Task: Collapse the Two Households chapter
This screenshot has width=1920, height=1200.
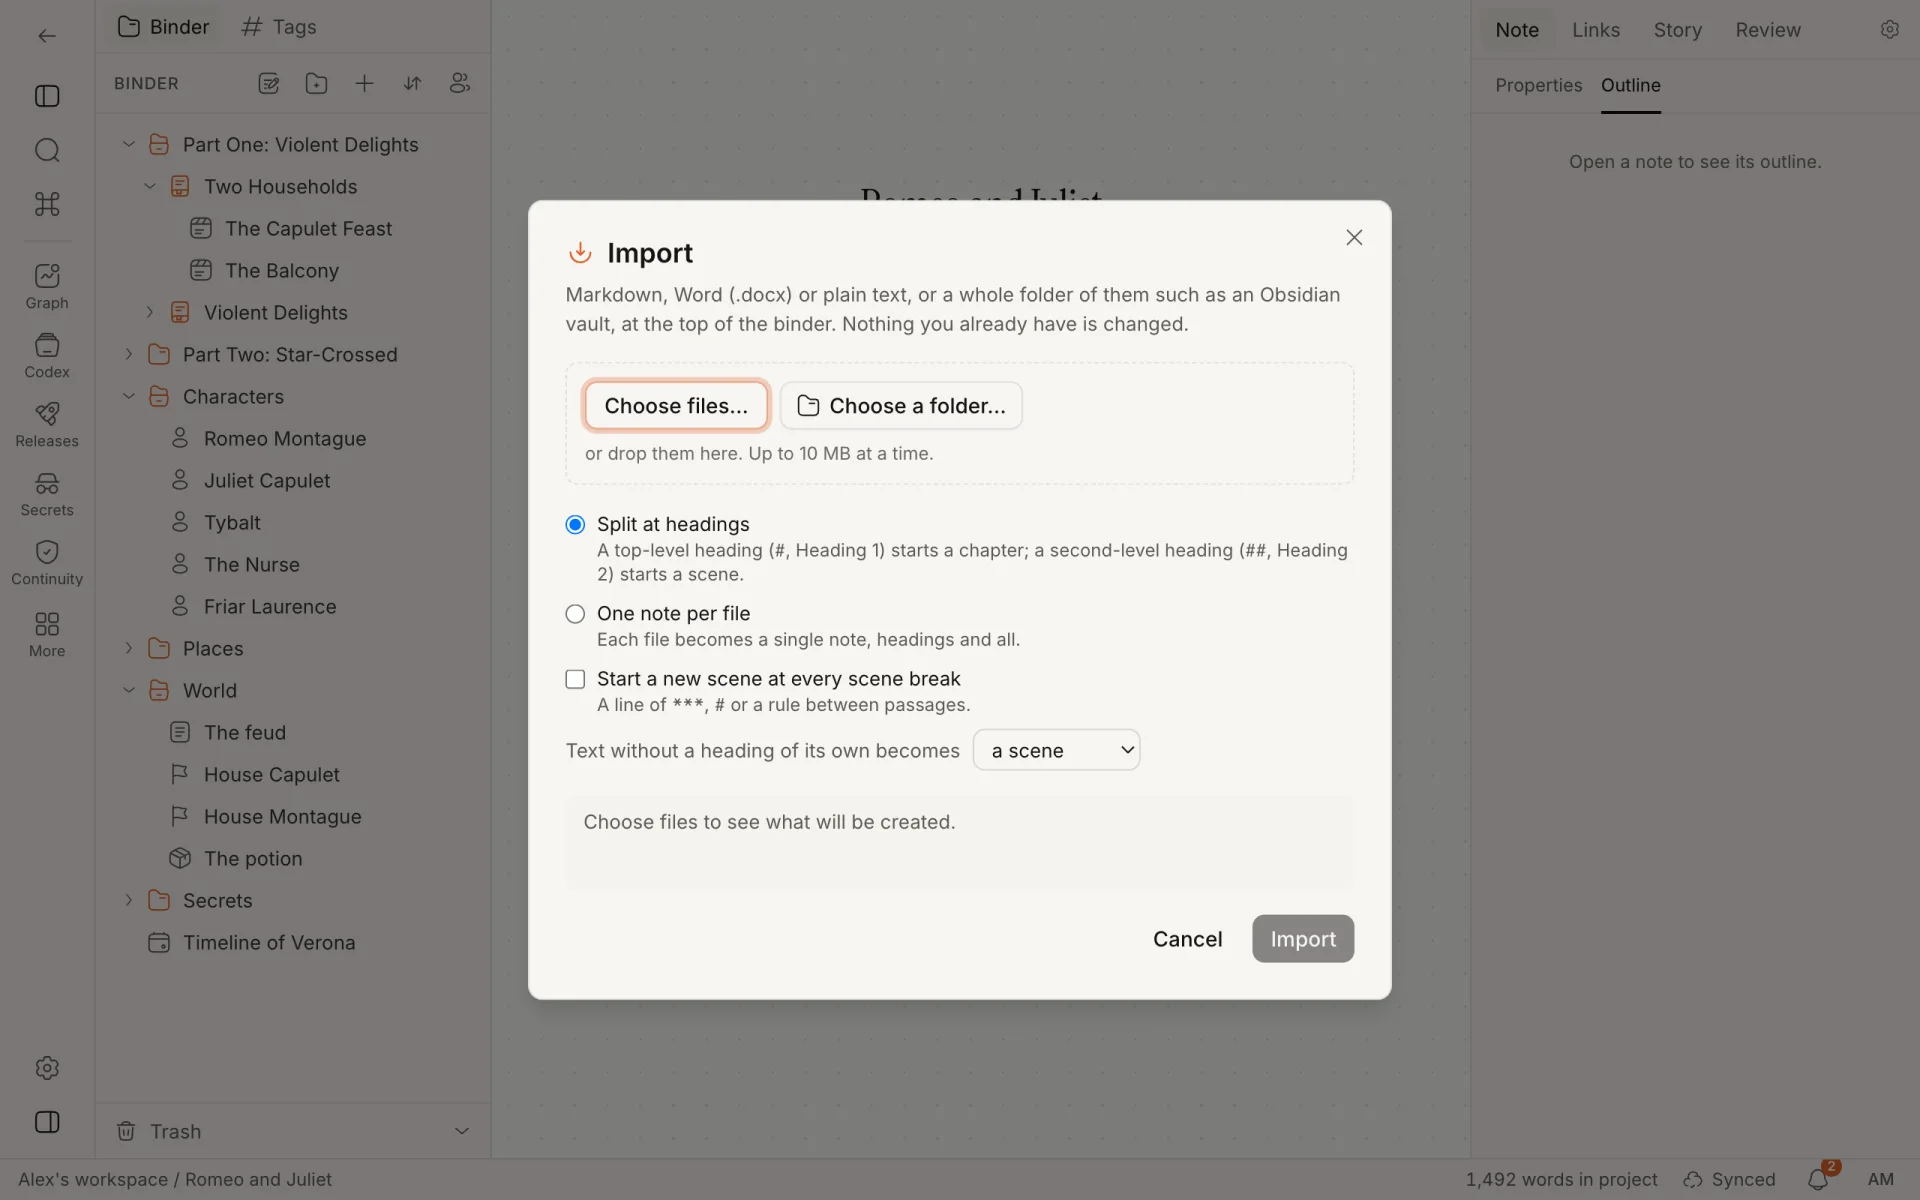Action: [x=149, y=187]
